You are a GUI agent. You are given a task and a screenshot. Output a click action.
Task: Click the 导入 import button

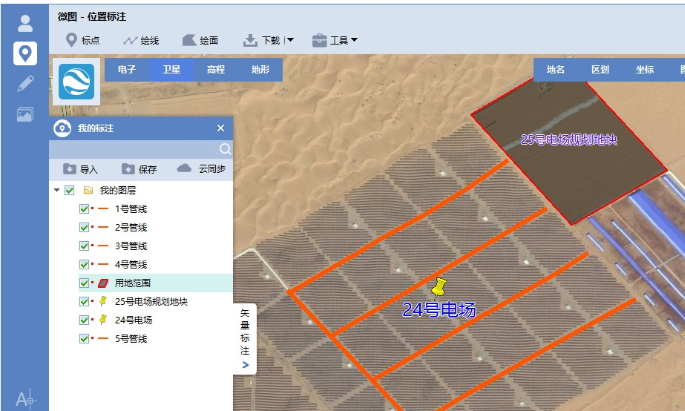click(80, 169)
